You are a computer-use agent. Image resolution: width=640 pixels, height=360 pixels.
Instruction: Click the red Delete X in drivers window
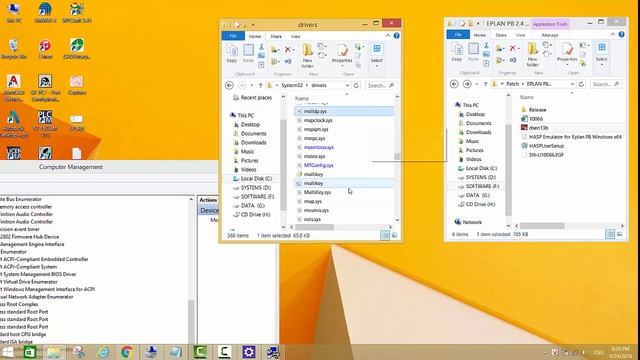tap(288, 49)
